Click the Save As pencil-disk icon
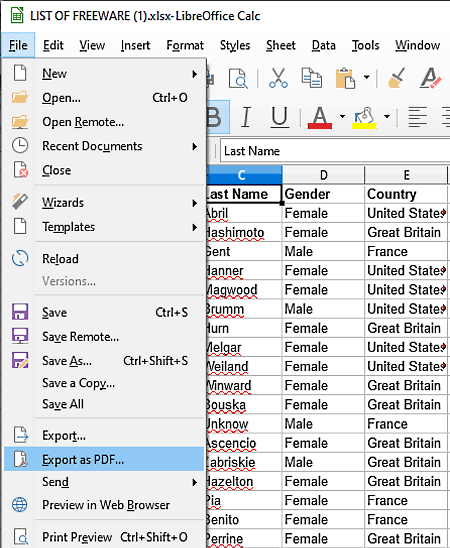Image resolution: width=450 pixels, height=548 pixels. [x=20, y=360]
